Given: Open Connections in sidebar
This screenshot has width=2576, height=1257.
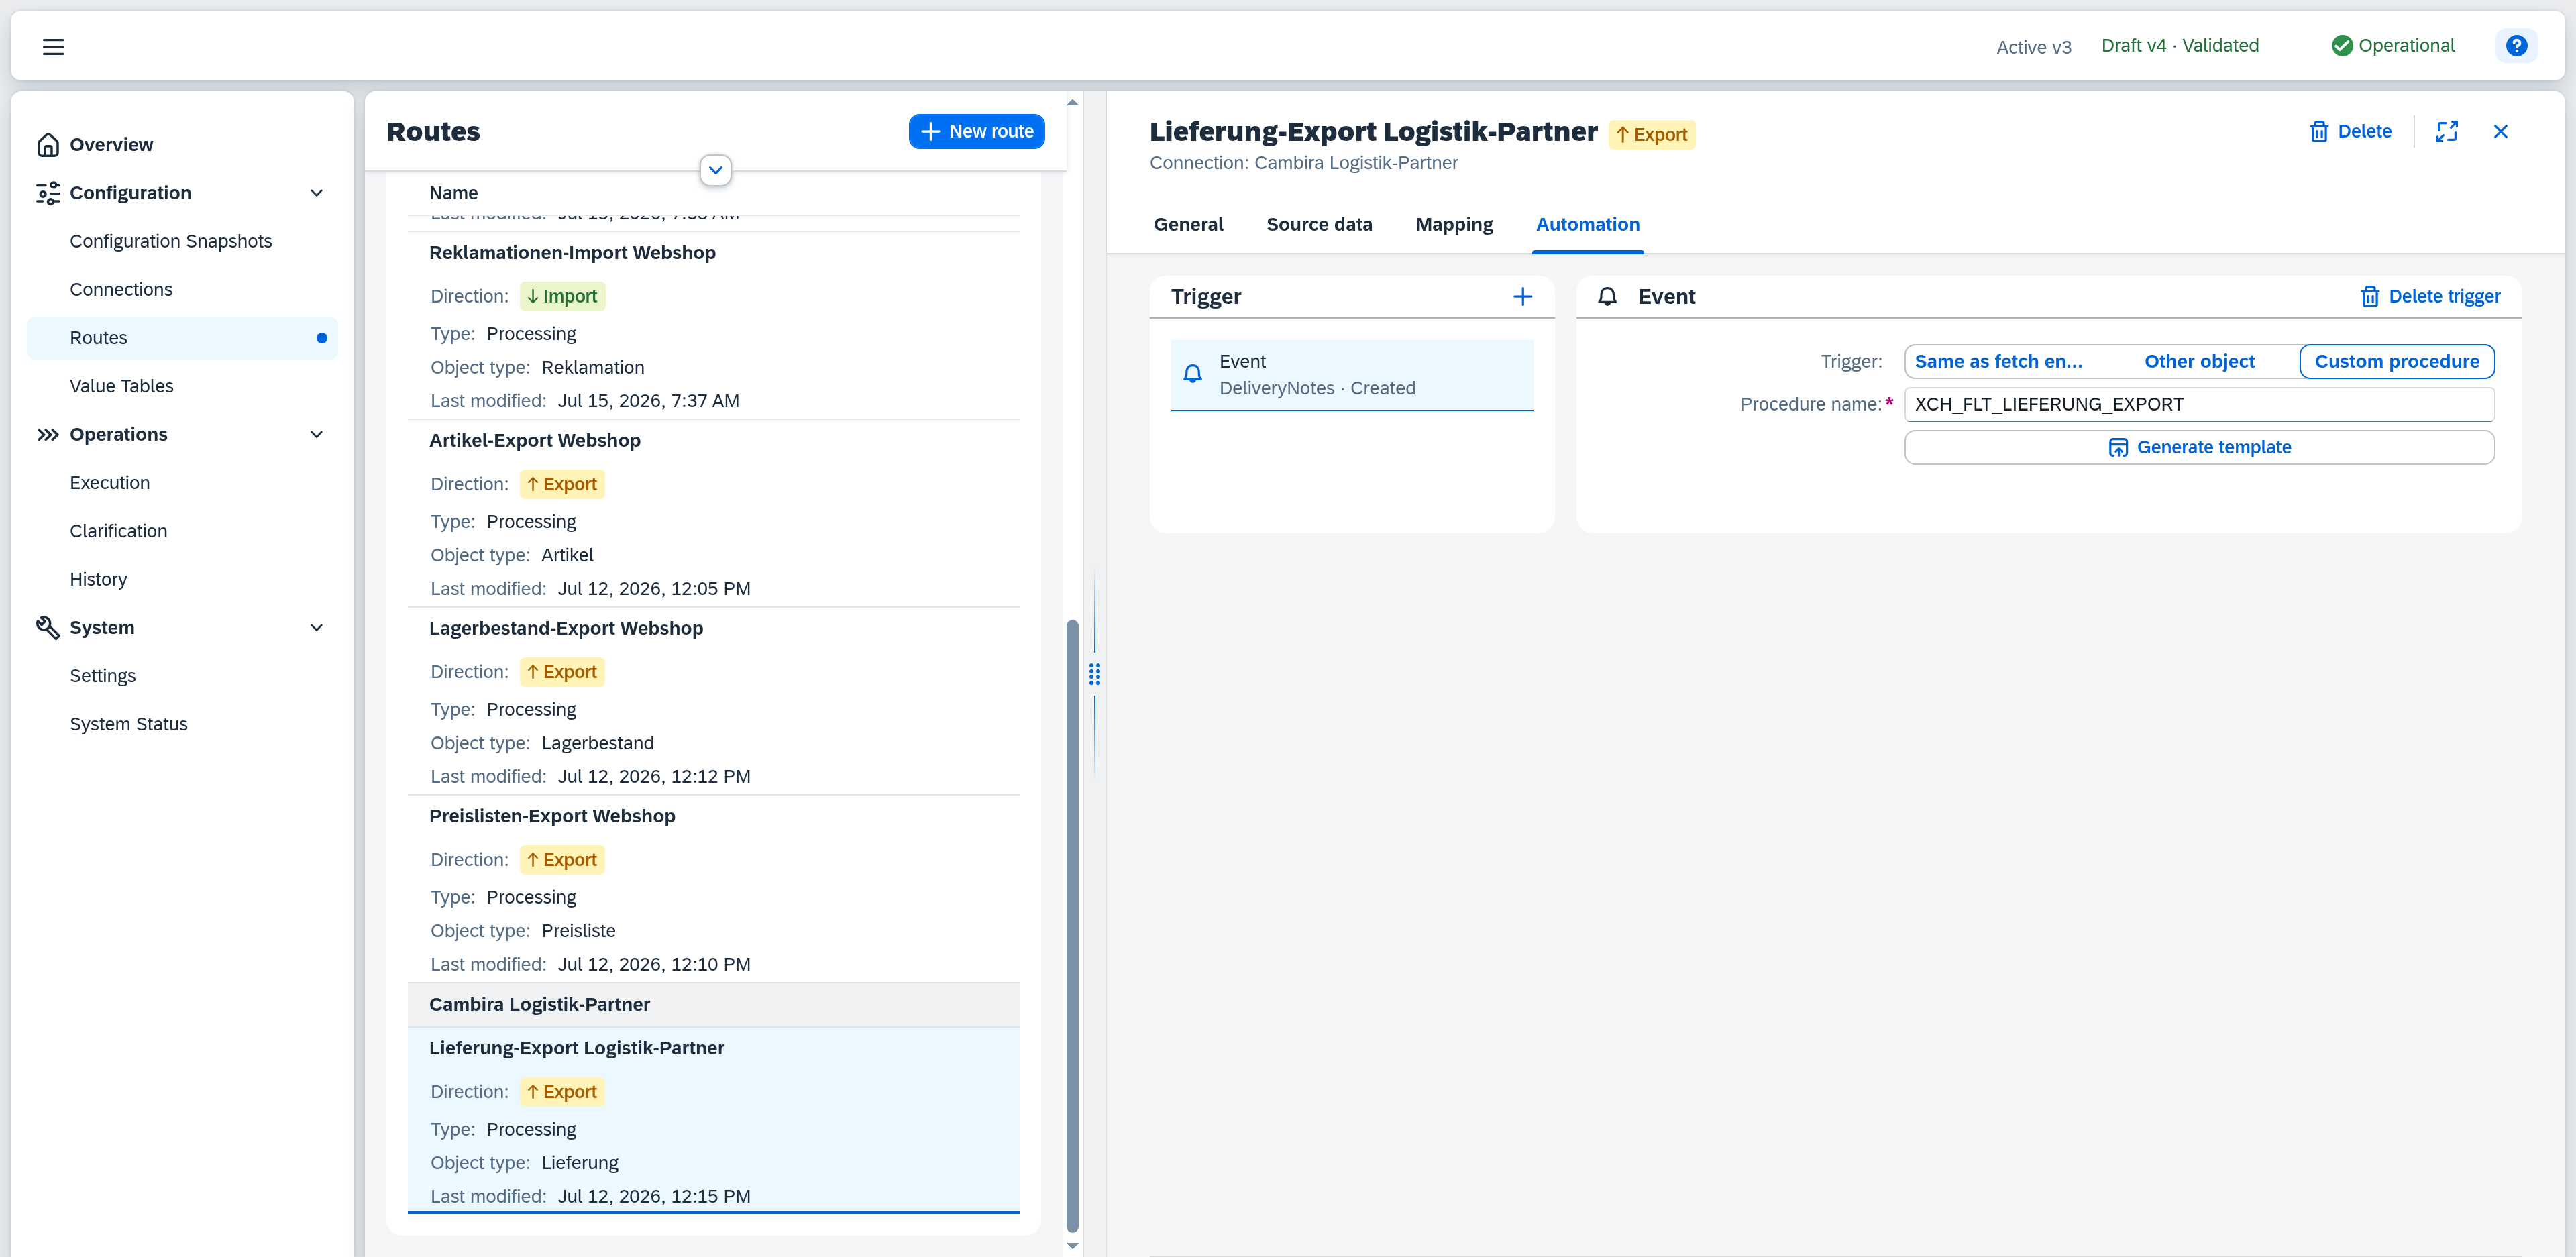Looking at the screenshot, I should tap(182, 290).
